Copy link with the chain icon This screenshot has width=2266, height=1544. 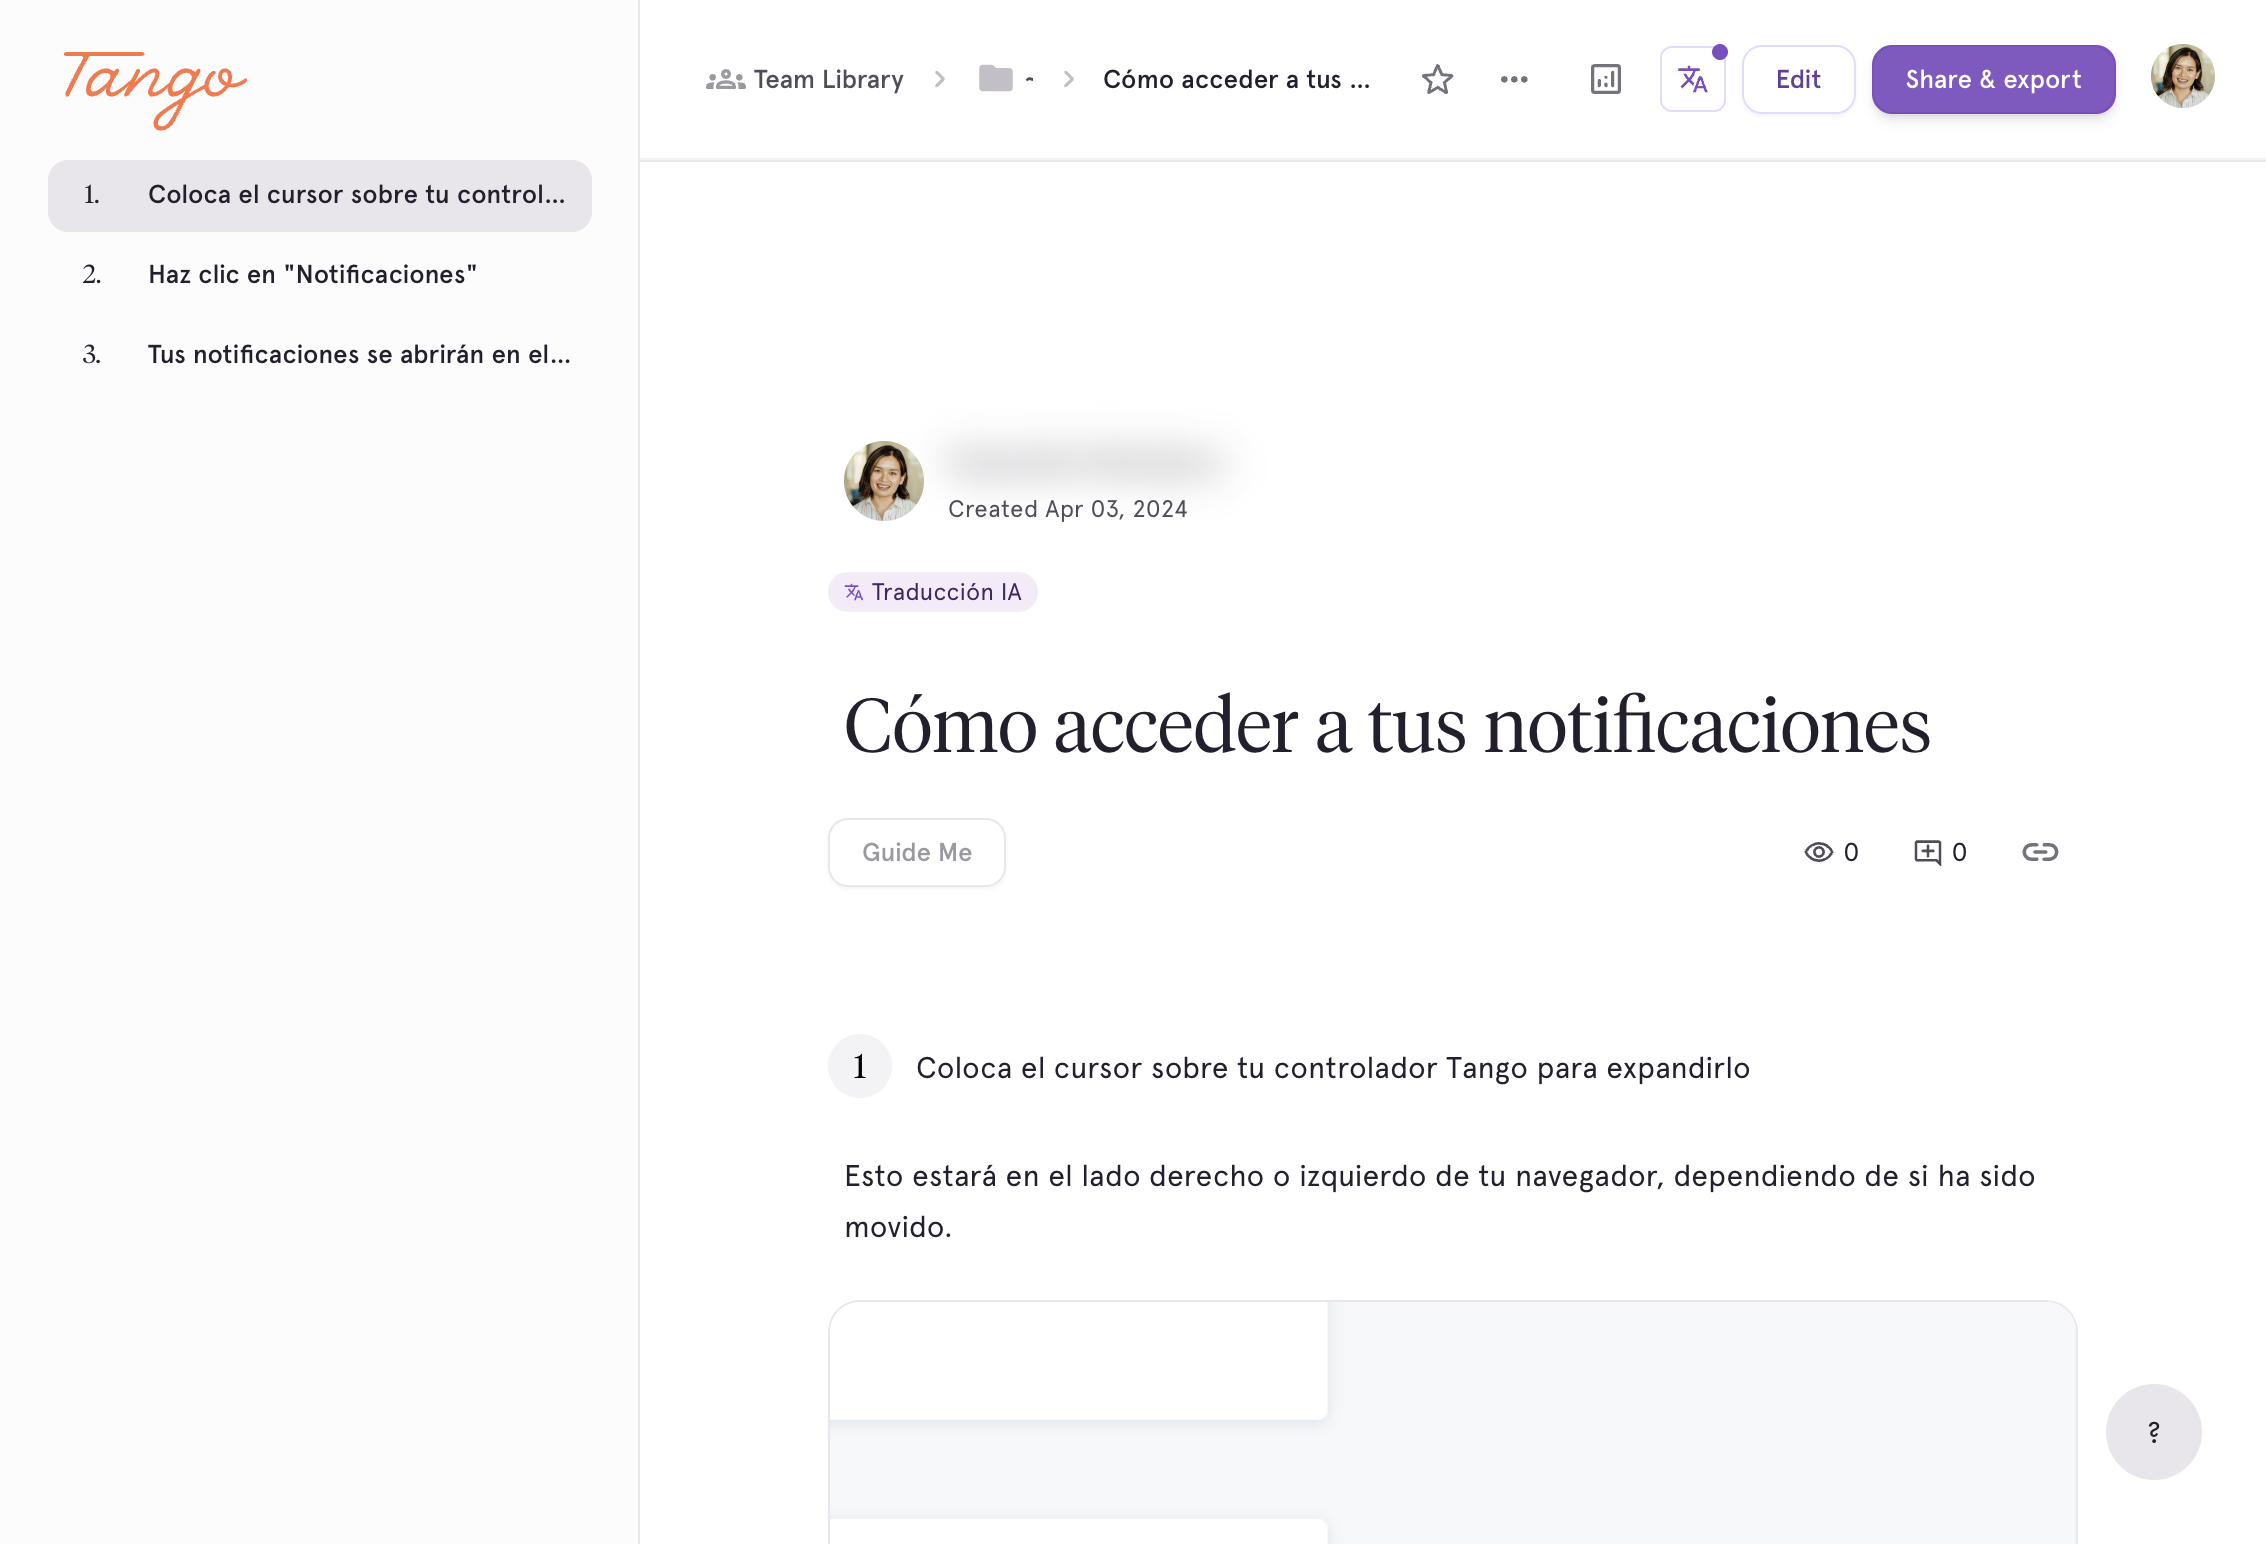click(2040, 852)
